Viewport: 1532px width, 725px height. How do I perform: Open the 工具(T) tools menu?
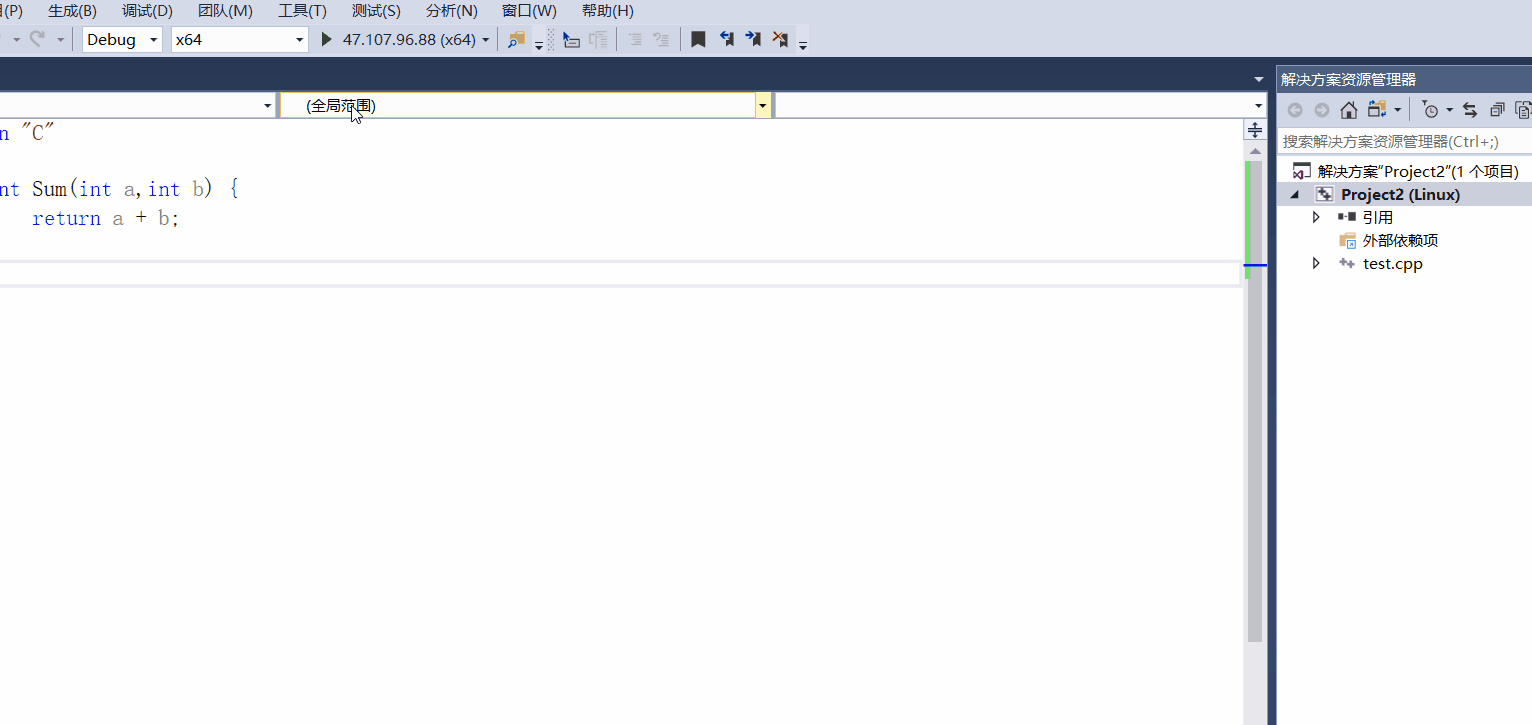tap(302, 11)
